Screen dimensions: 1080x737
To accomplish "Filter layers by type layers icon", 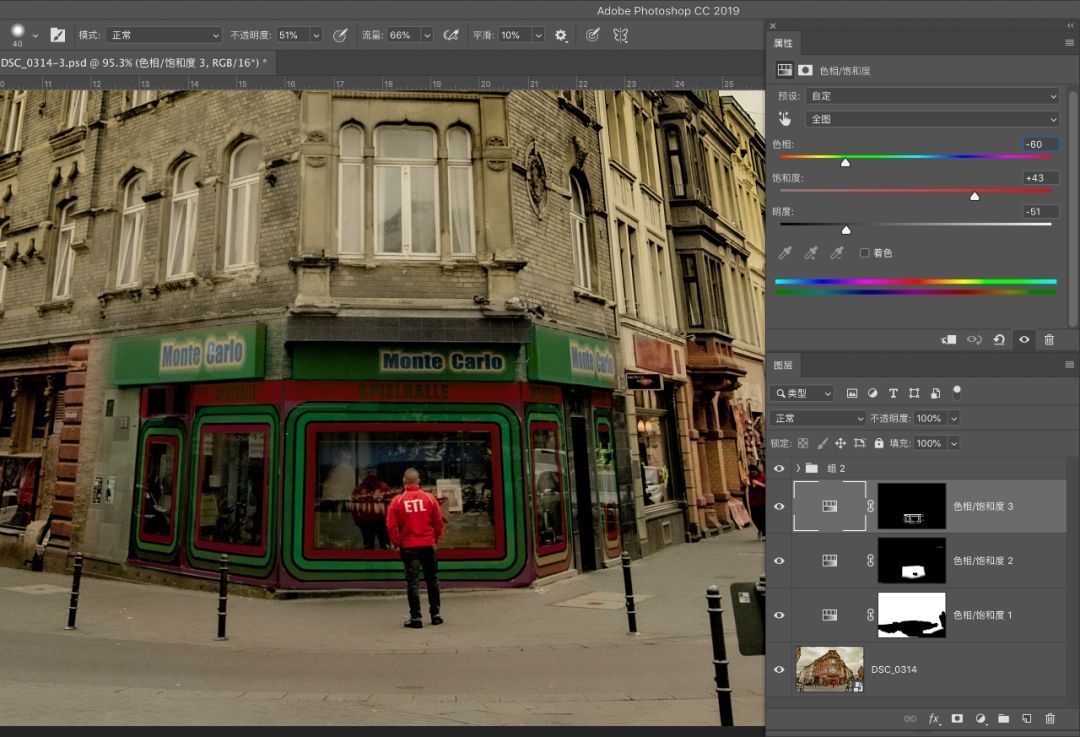I will 893,393.
